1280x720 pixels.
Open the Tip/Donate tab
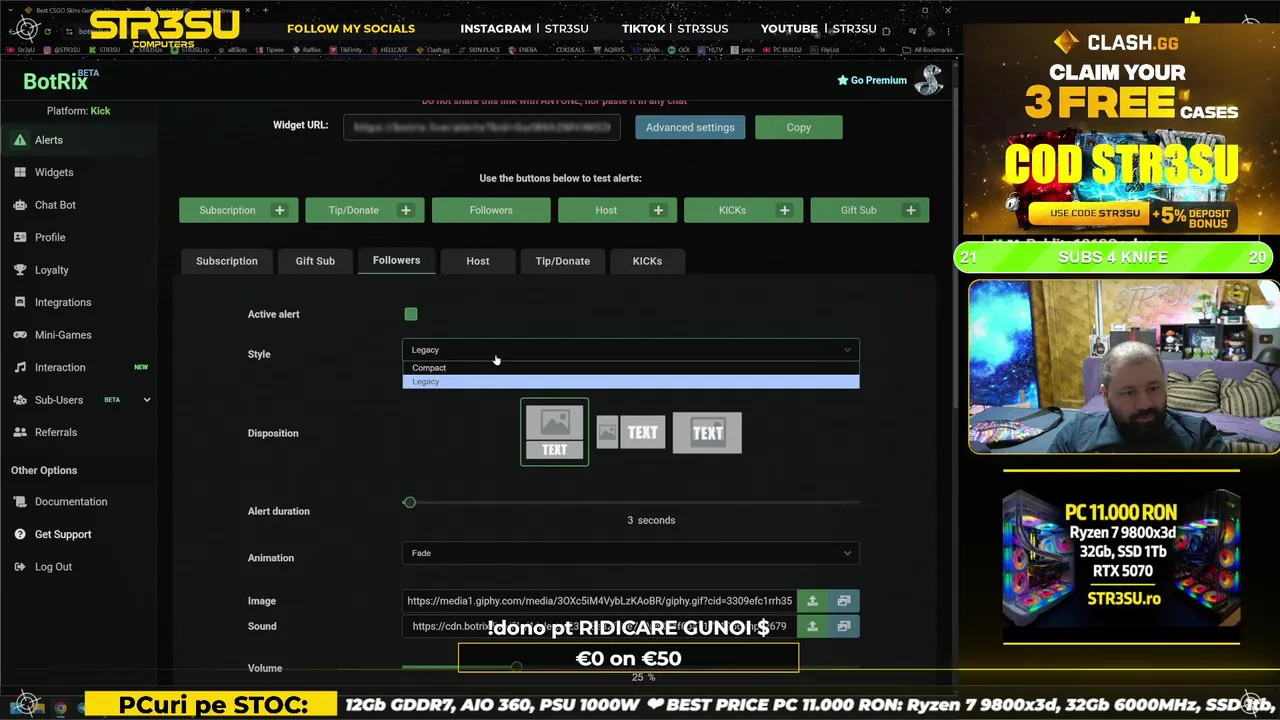(563, 261)
